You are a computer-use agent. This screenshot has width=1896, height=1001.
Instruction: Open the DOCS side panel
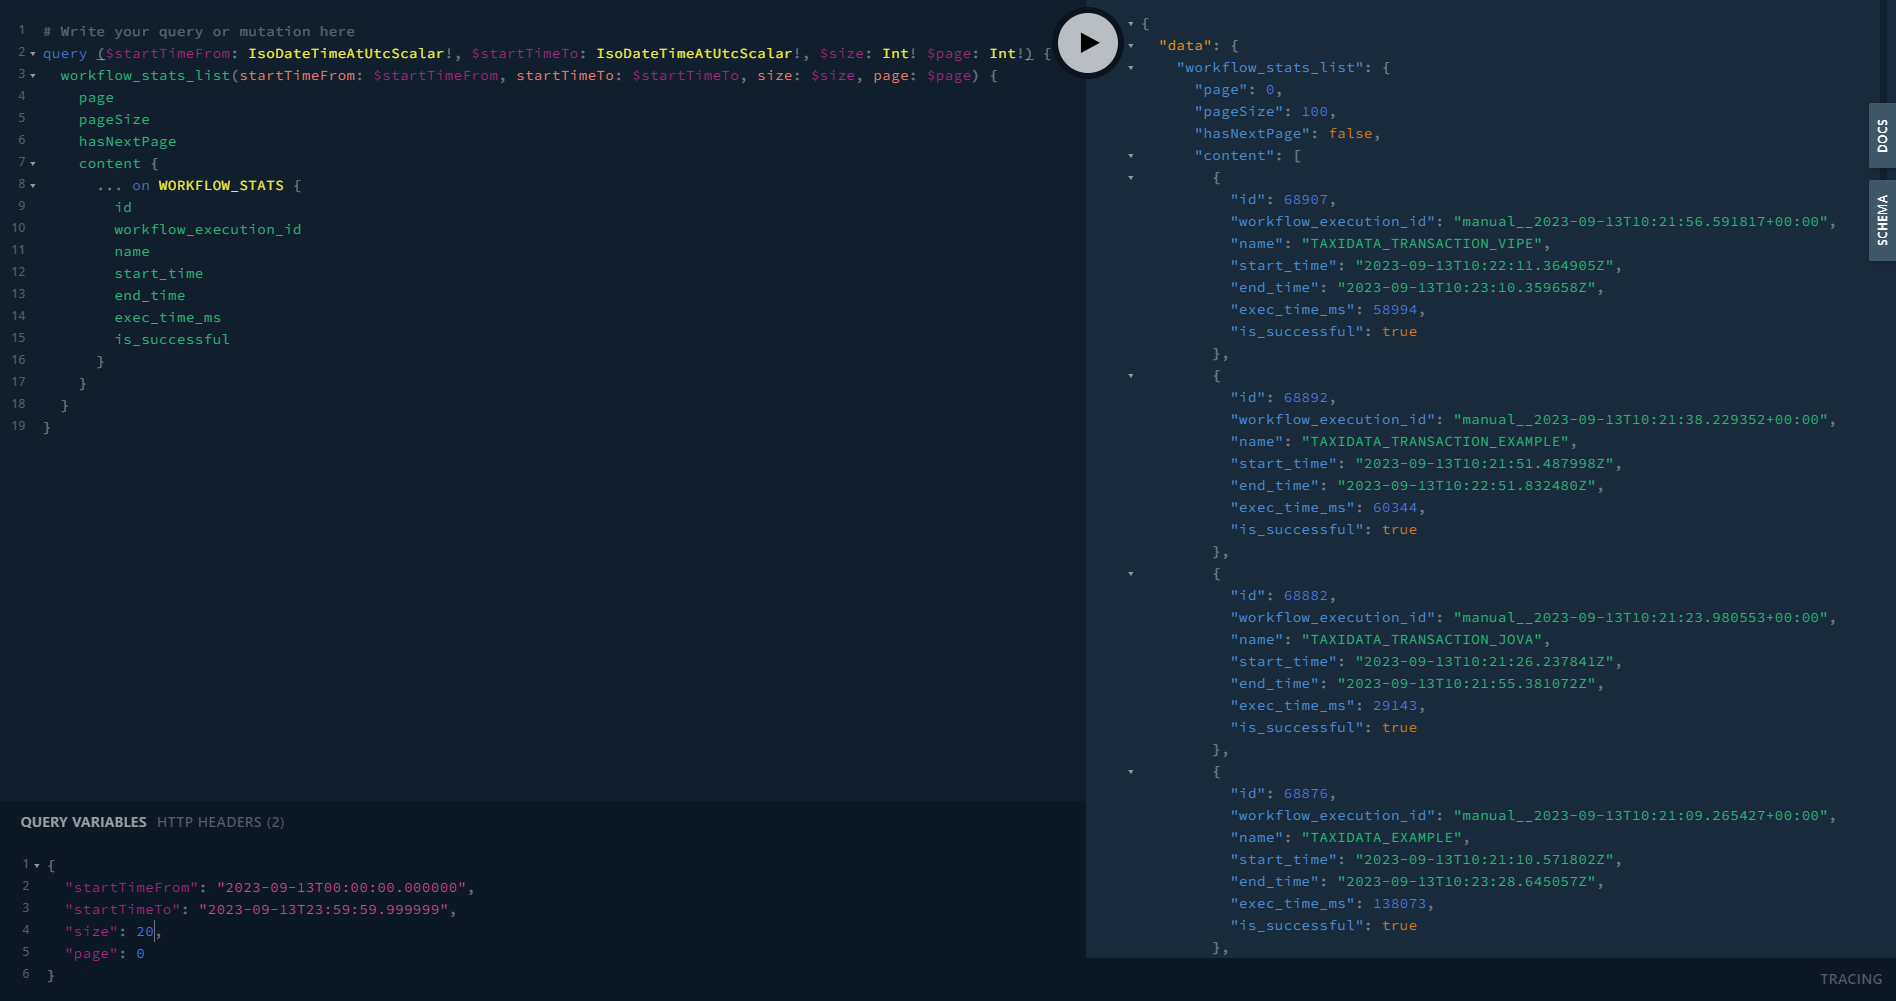point(1881,135)
